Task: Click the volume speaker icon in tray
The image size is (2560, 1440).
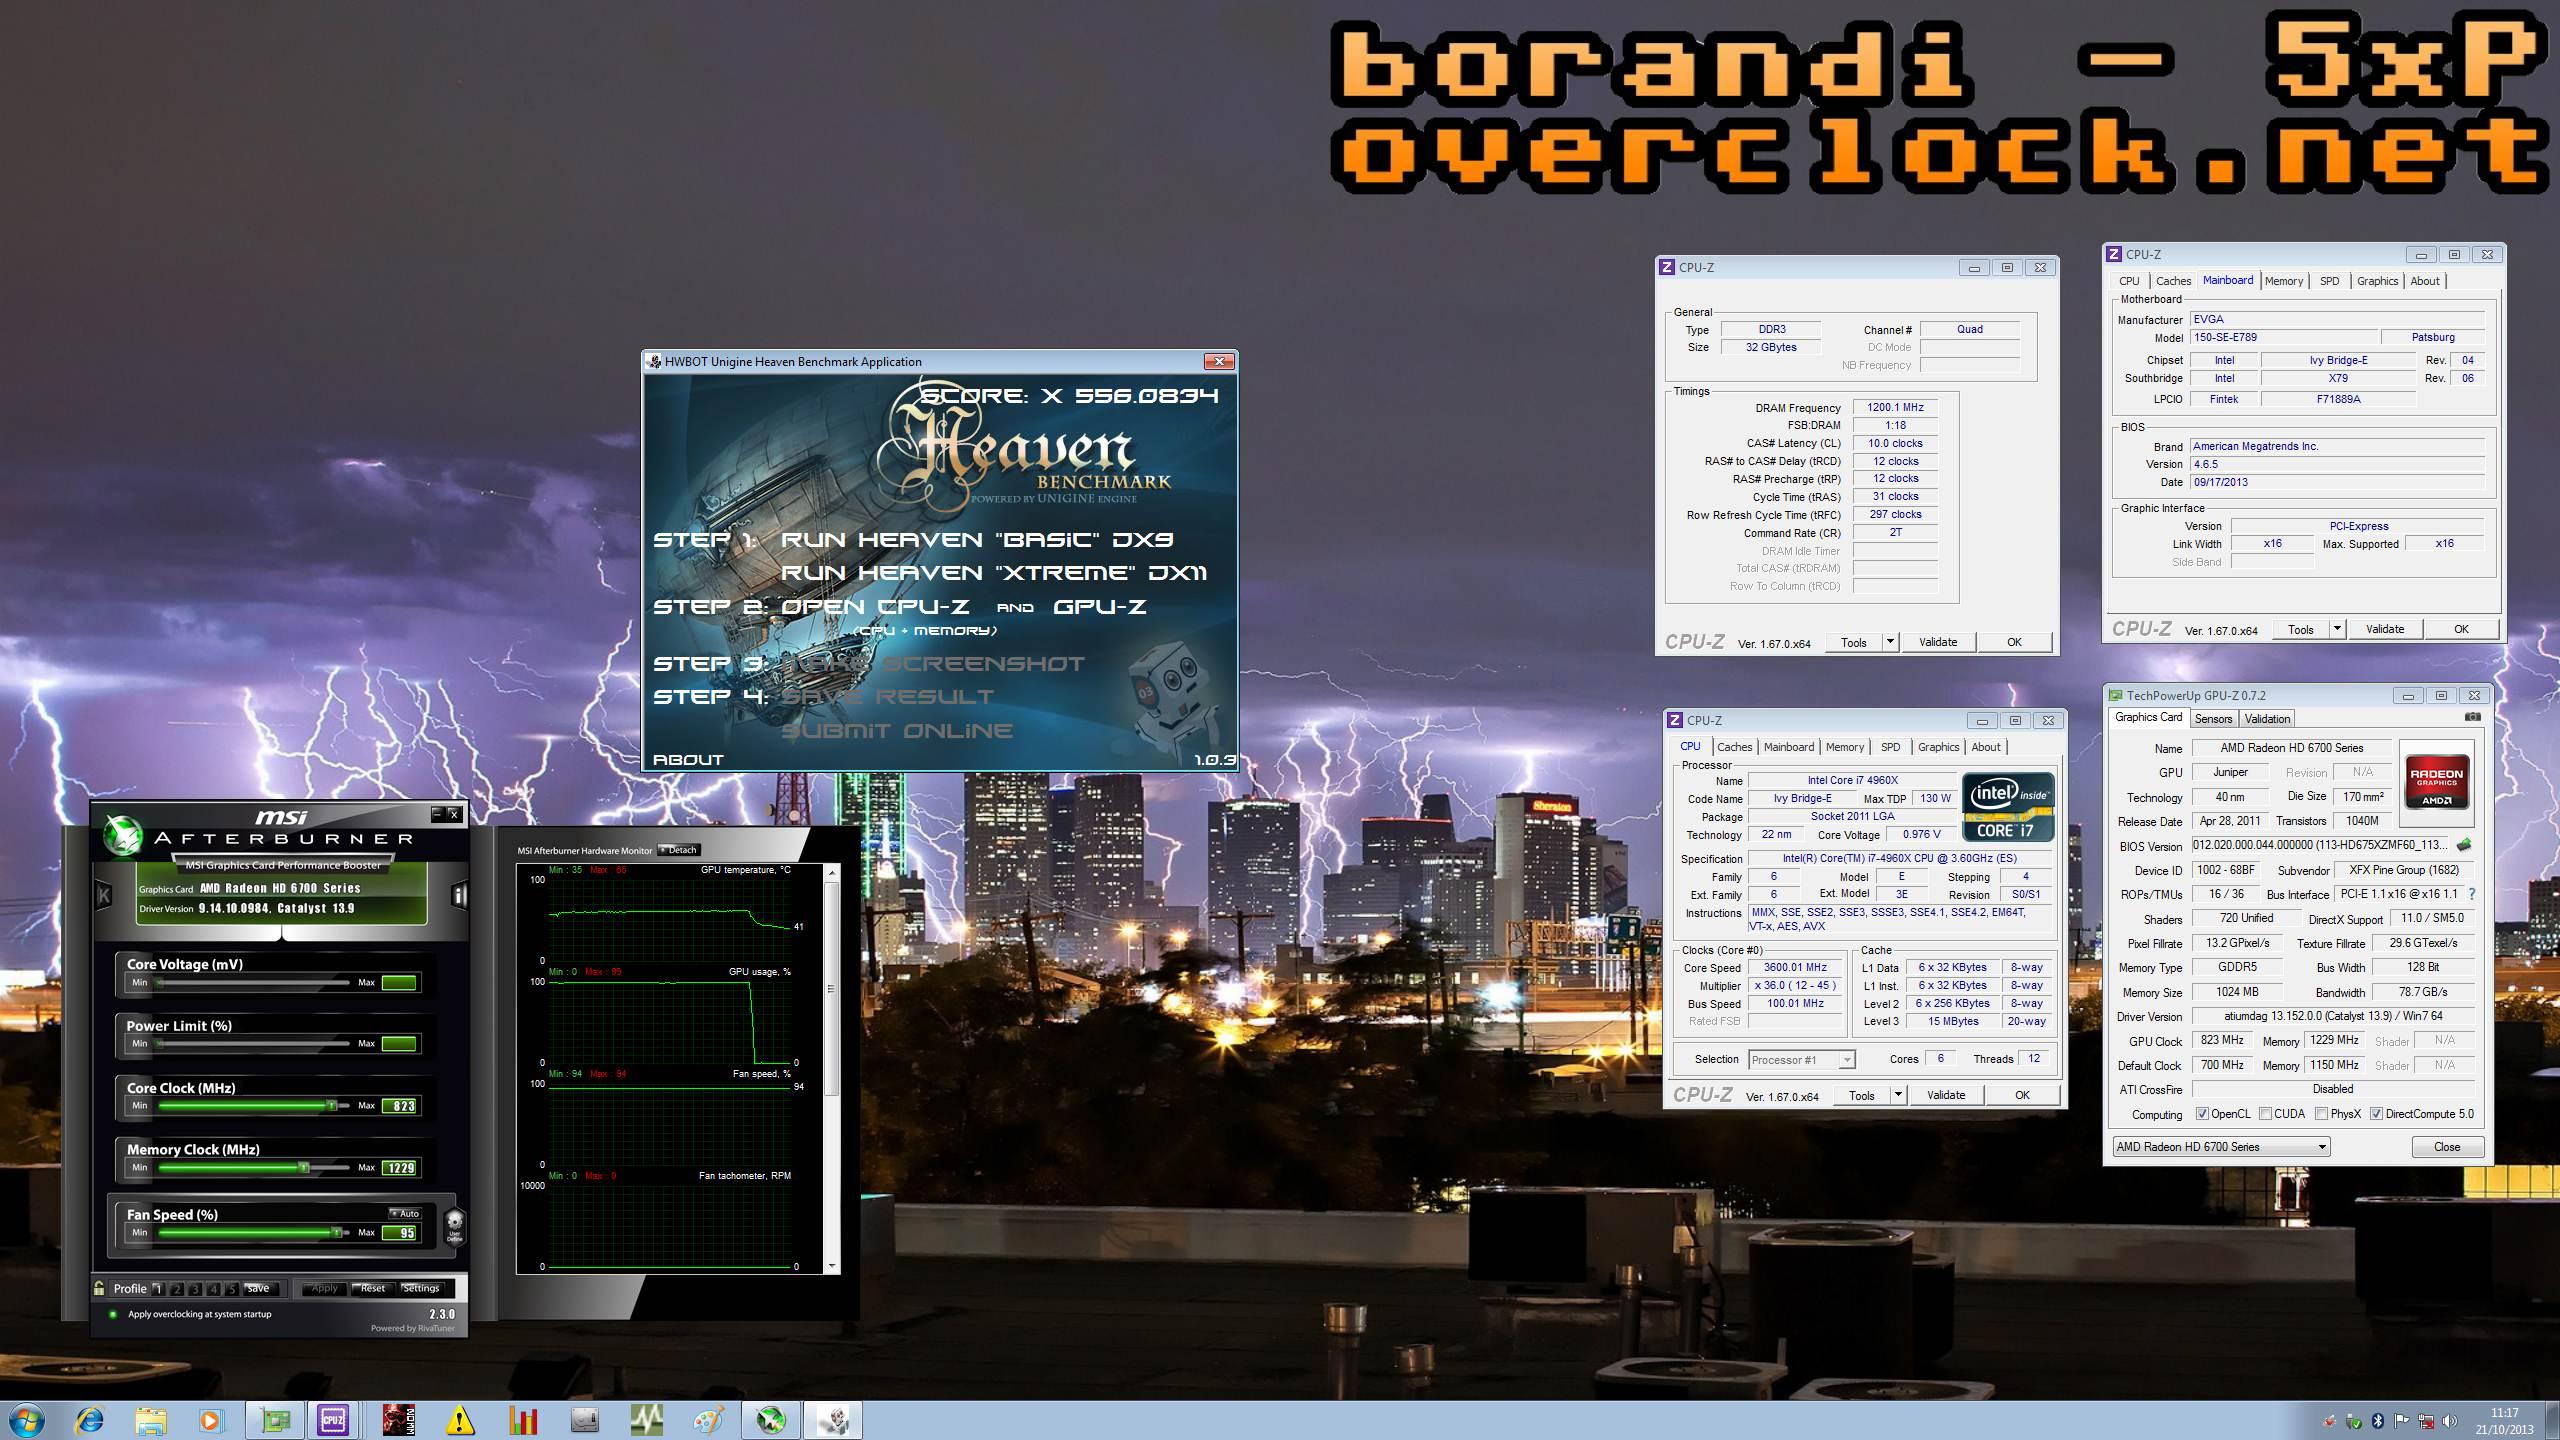Action: [x=2449, y=1421]
